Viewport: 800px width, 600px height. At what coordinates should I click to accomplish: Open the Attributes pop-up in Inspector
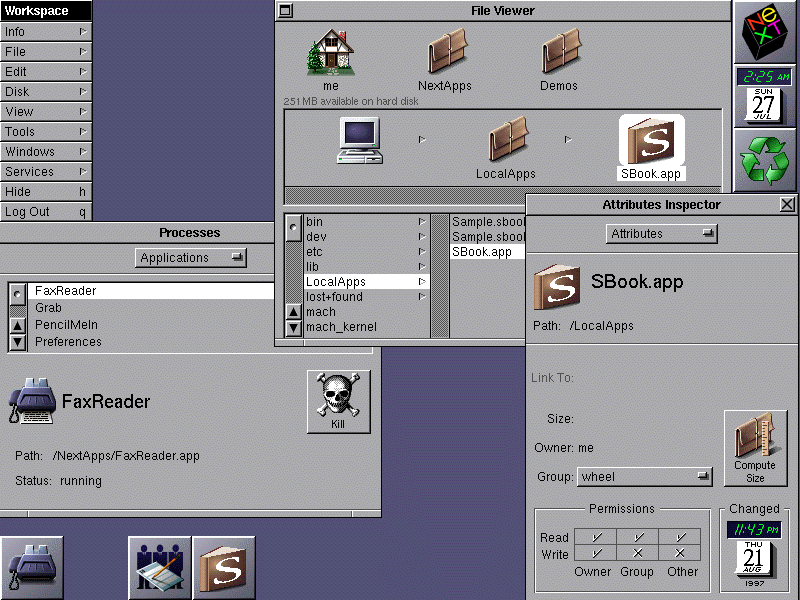(x=662, y=234)
